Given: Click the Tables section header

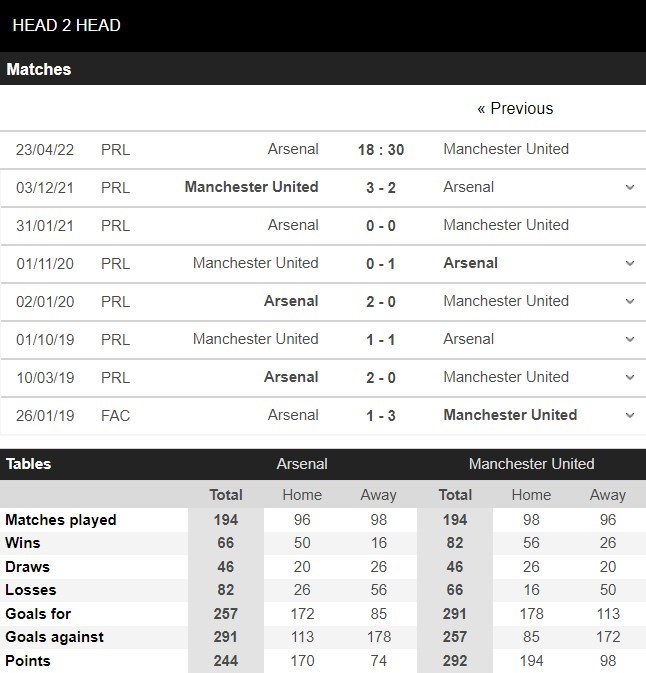Looking at the screenshot, I should coord(29,464).
